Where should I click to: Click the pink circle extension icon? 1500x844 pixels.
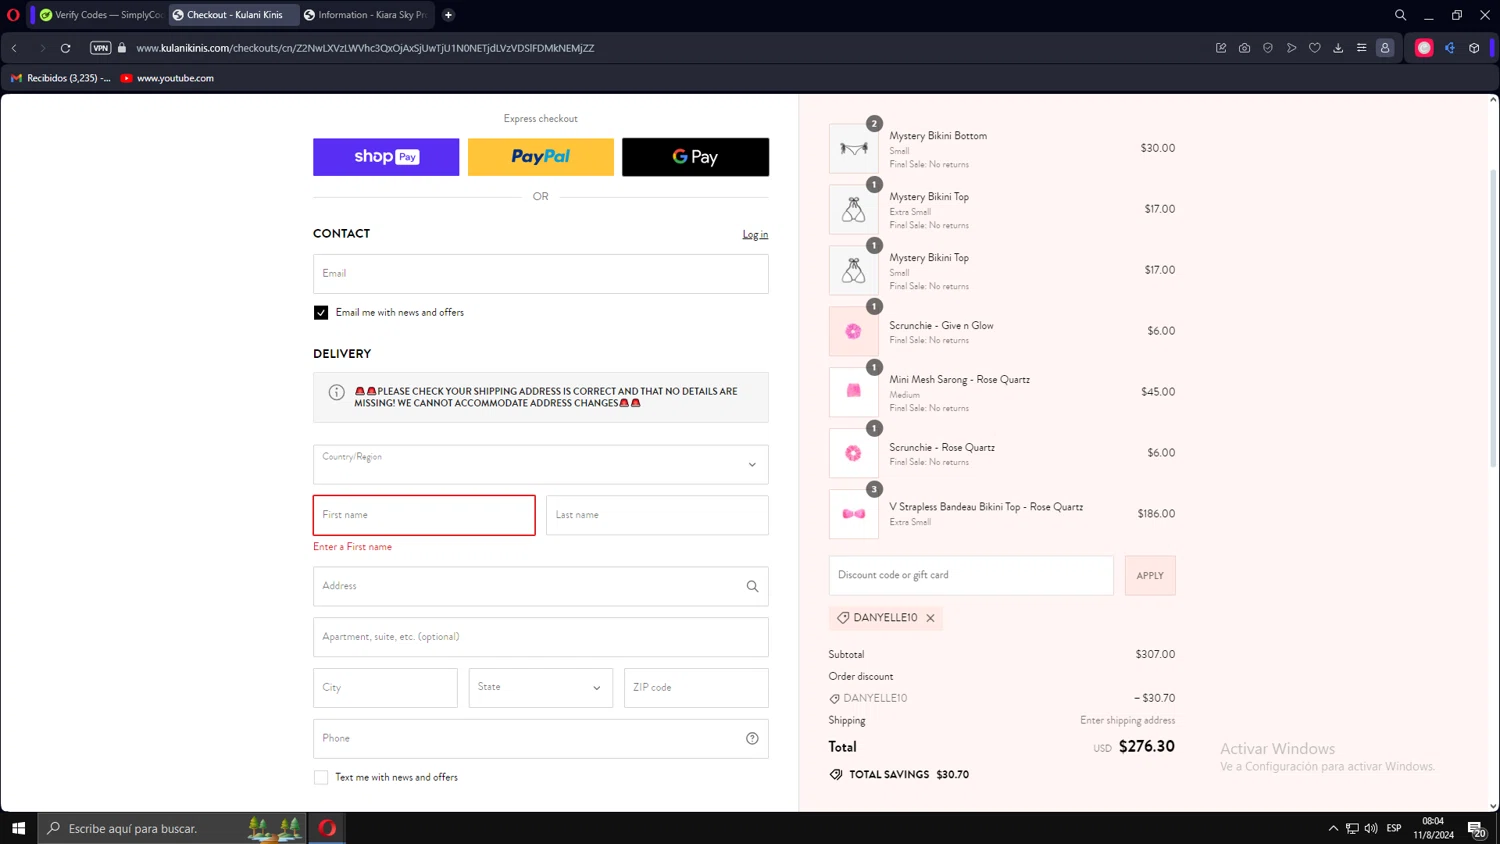tap(1424, 48)
